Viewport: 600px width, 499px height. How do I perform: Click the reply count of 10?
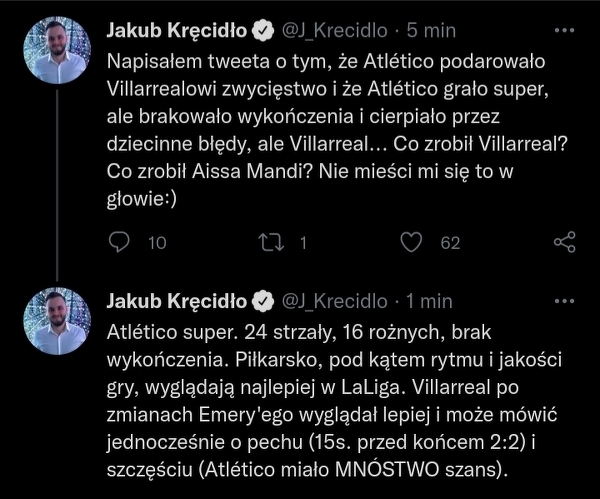point(156,242)
